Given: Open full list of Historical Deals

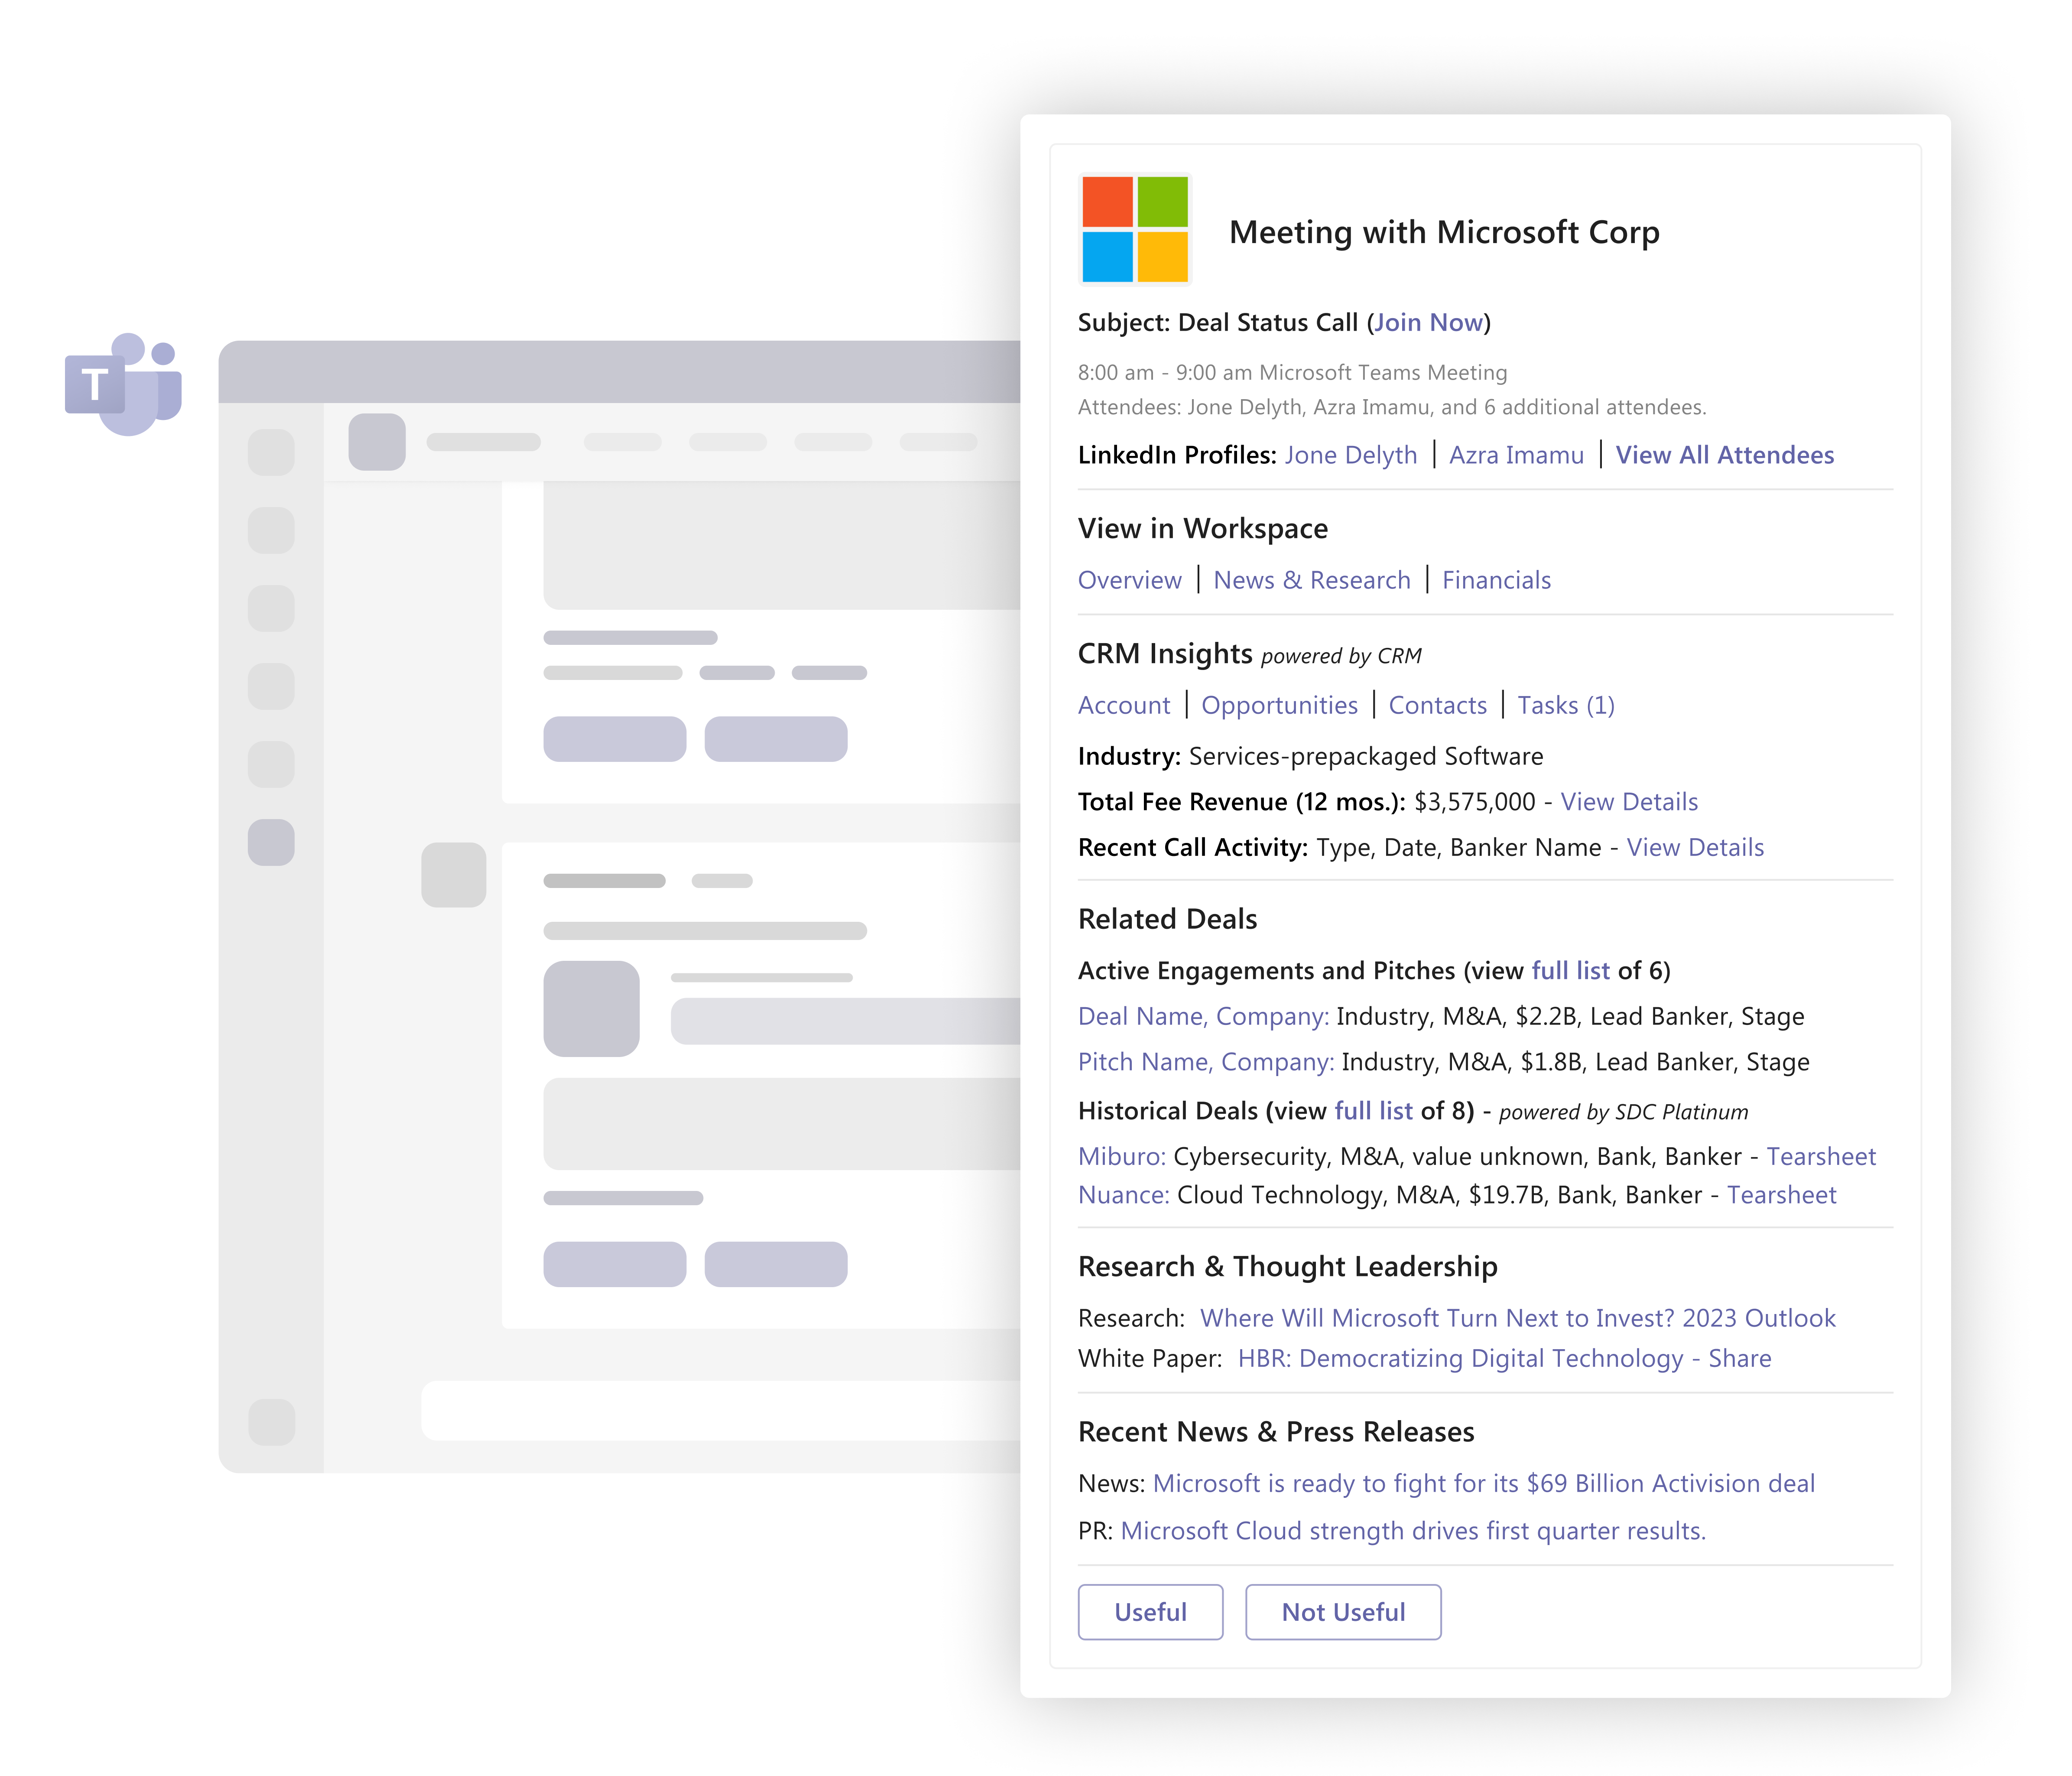Looking at the screenshot, I should 1374,1111.
